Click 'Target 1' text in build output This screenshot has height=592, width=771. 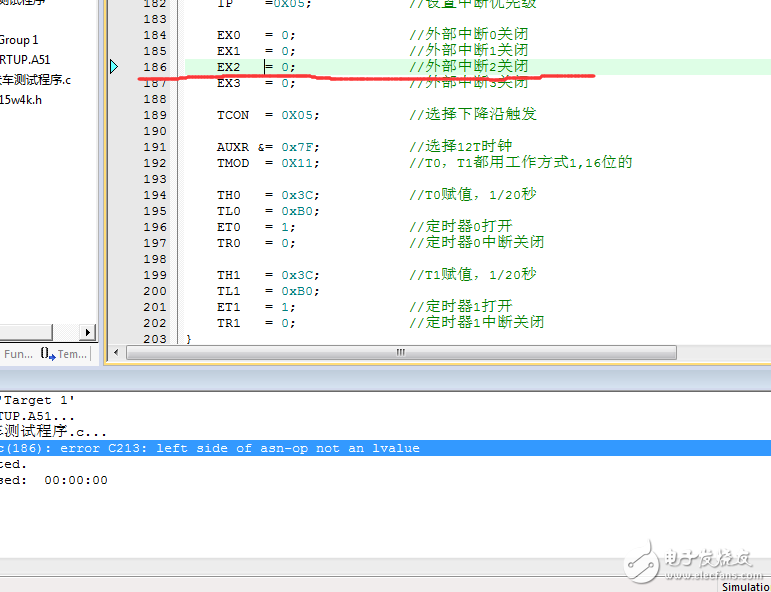[x=37, y=401]
